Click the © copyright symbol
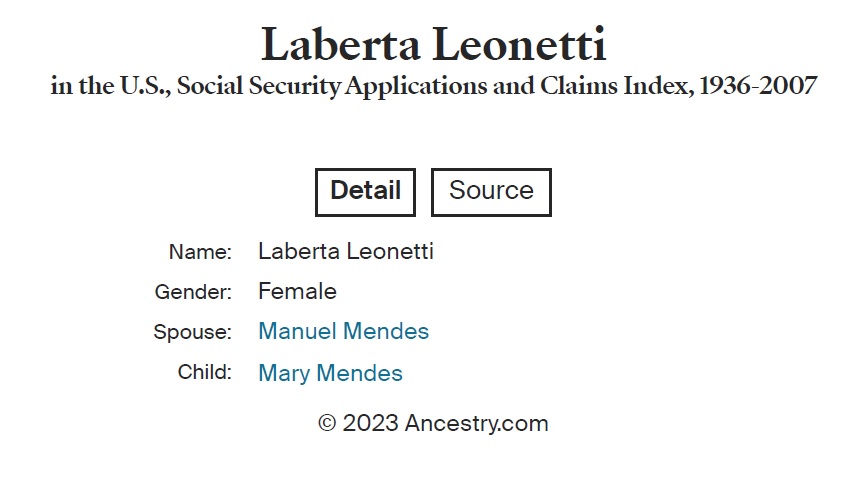The width and height of the screenshot is (858, 485). (327, 424)
